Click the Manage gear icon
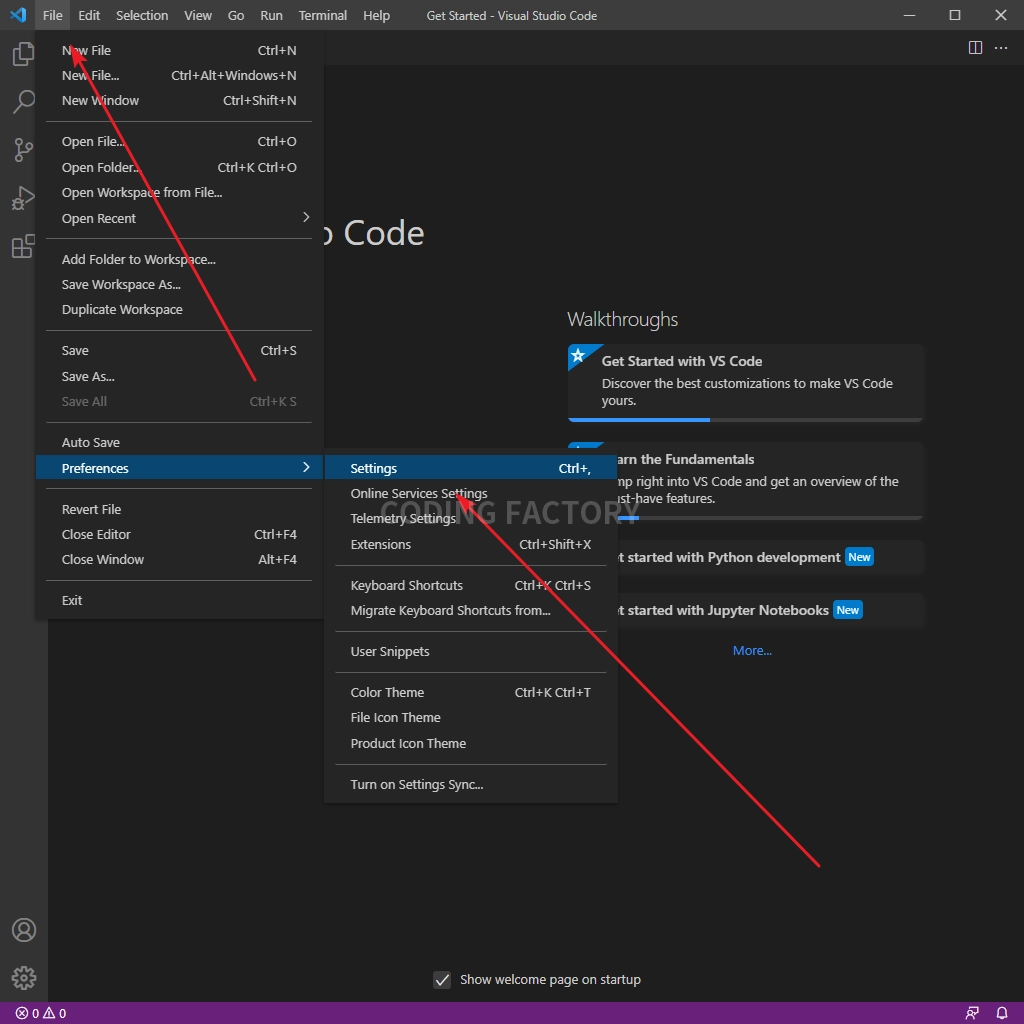This screenshot has height=1024, width=1024. pos(24,978)
